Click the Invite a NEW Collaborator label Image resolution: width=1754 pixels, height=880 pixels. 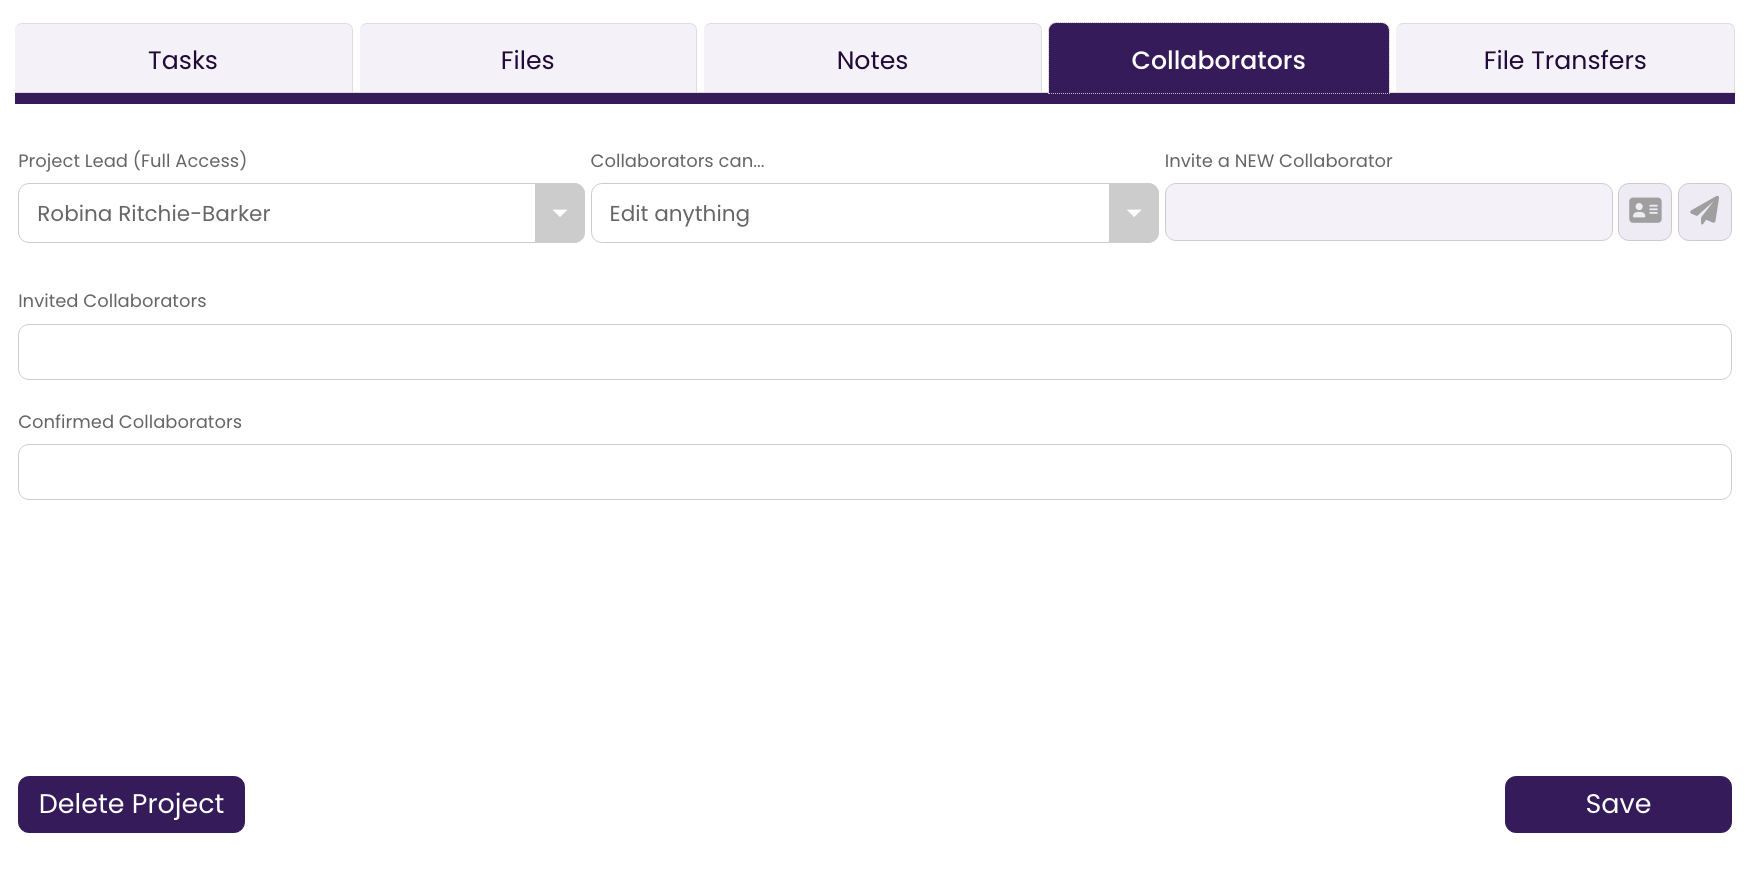coord(1278,161)
